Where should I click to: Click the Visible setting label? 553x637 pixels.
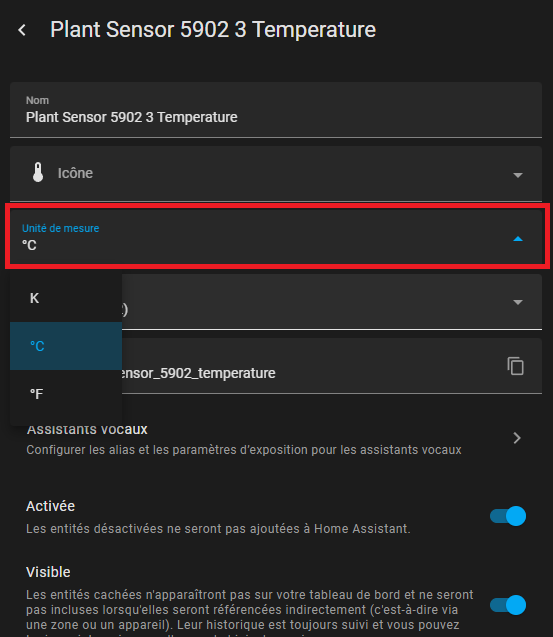pyautogui.click(x=48, y=572)
